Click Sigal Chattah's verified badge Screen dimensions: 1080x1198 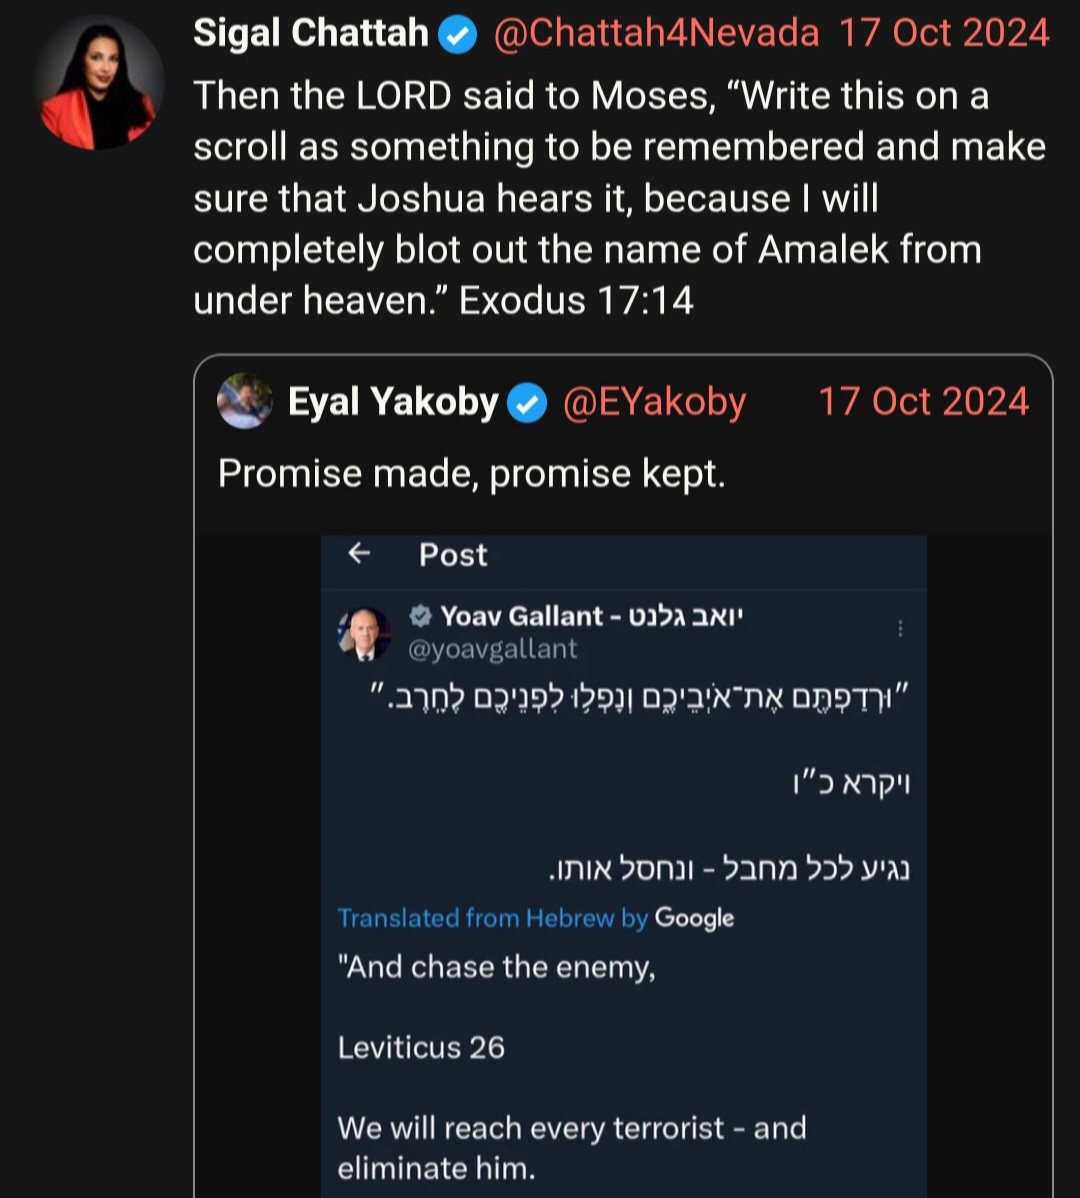(x=458, y=34)
